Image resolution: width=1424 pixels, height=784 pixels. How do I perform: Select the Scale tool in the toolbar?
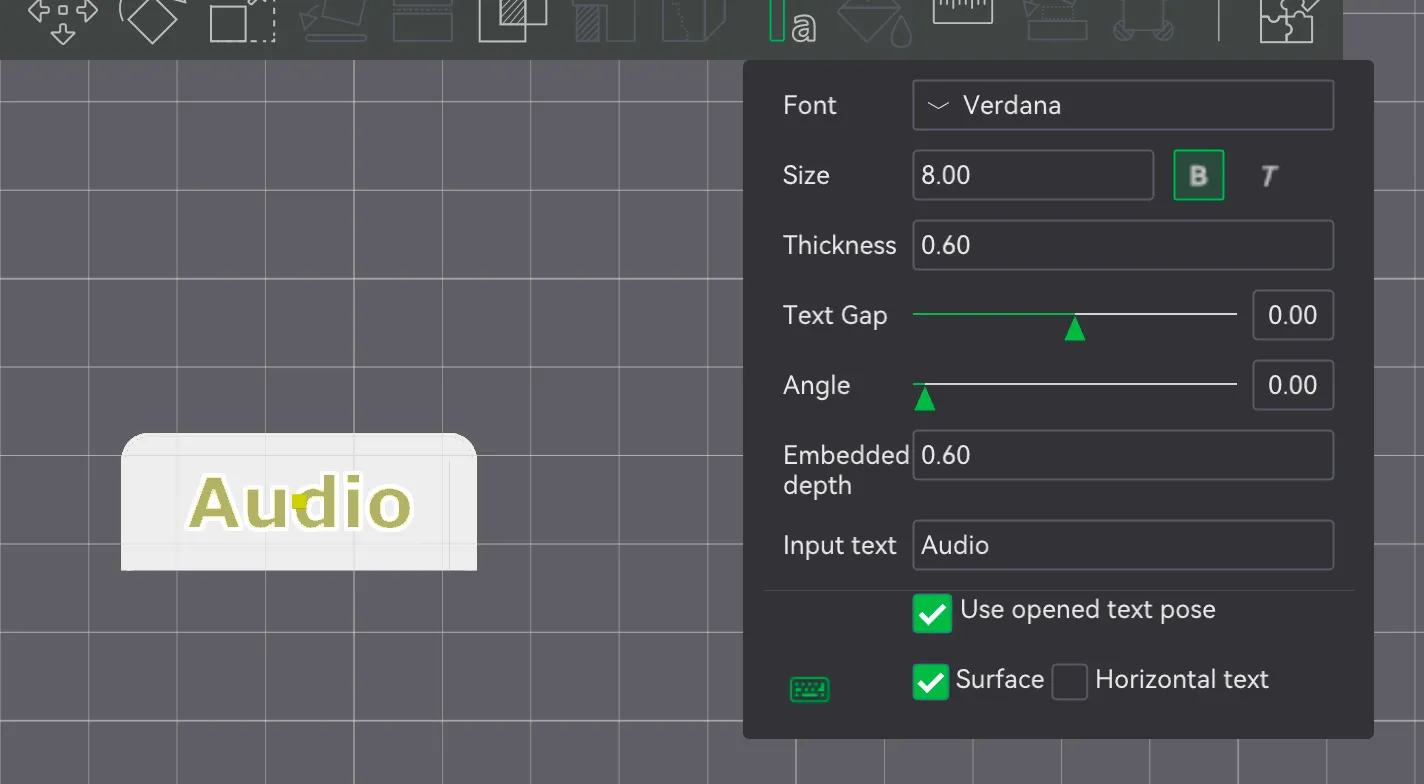[243, 20]
